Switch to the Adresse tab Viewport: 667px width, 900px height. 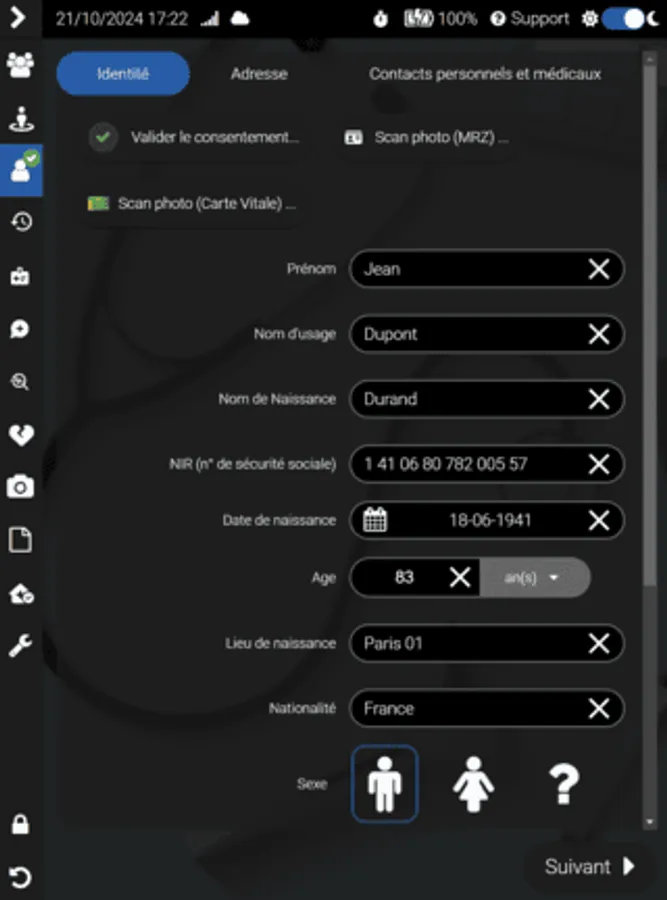click(x=259, y=73)
